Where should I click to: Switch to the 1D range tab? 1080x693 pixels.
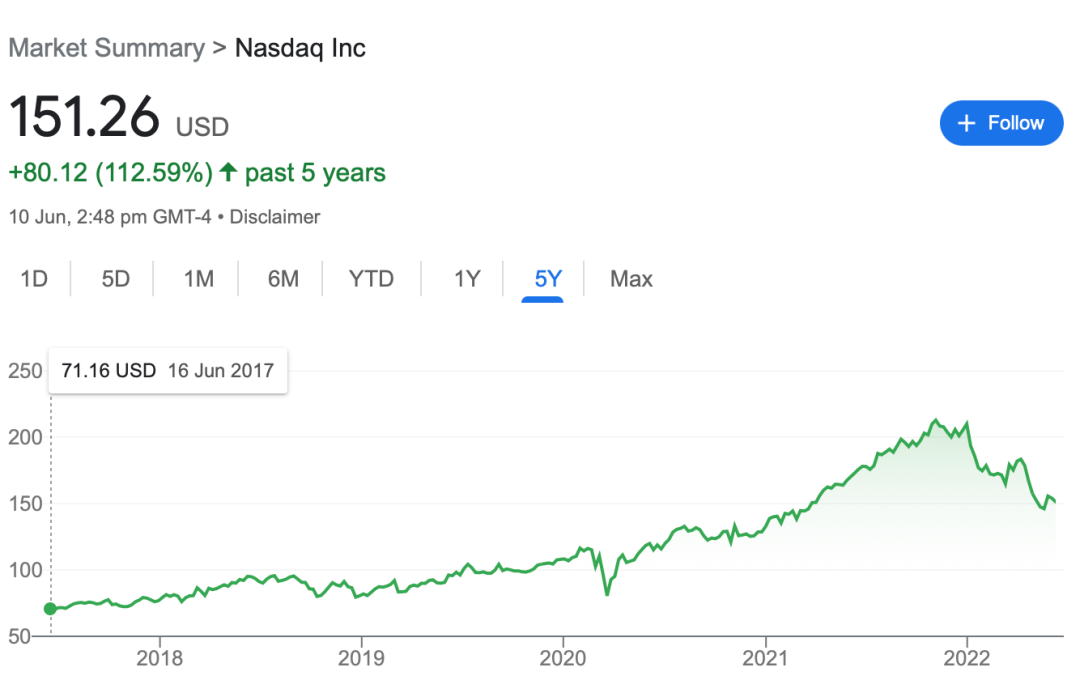(x=34, y=279)
